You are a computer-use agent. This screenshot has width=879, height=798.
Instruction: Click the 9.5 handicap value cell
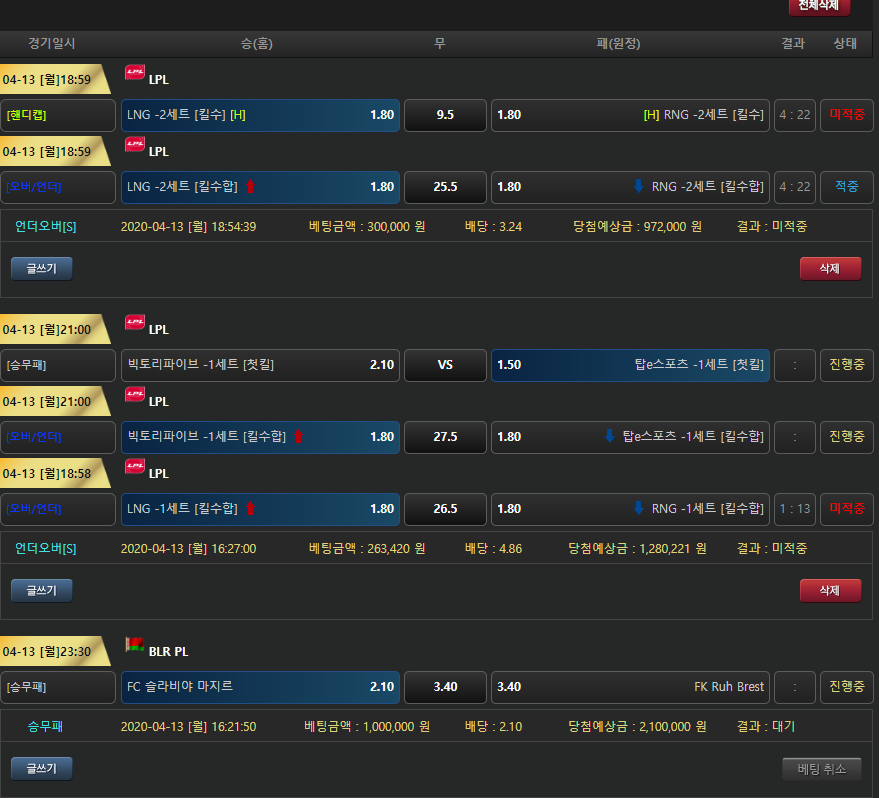(x=445, y=115)
